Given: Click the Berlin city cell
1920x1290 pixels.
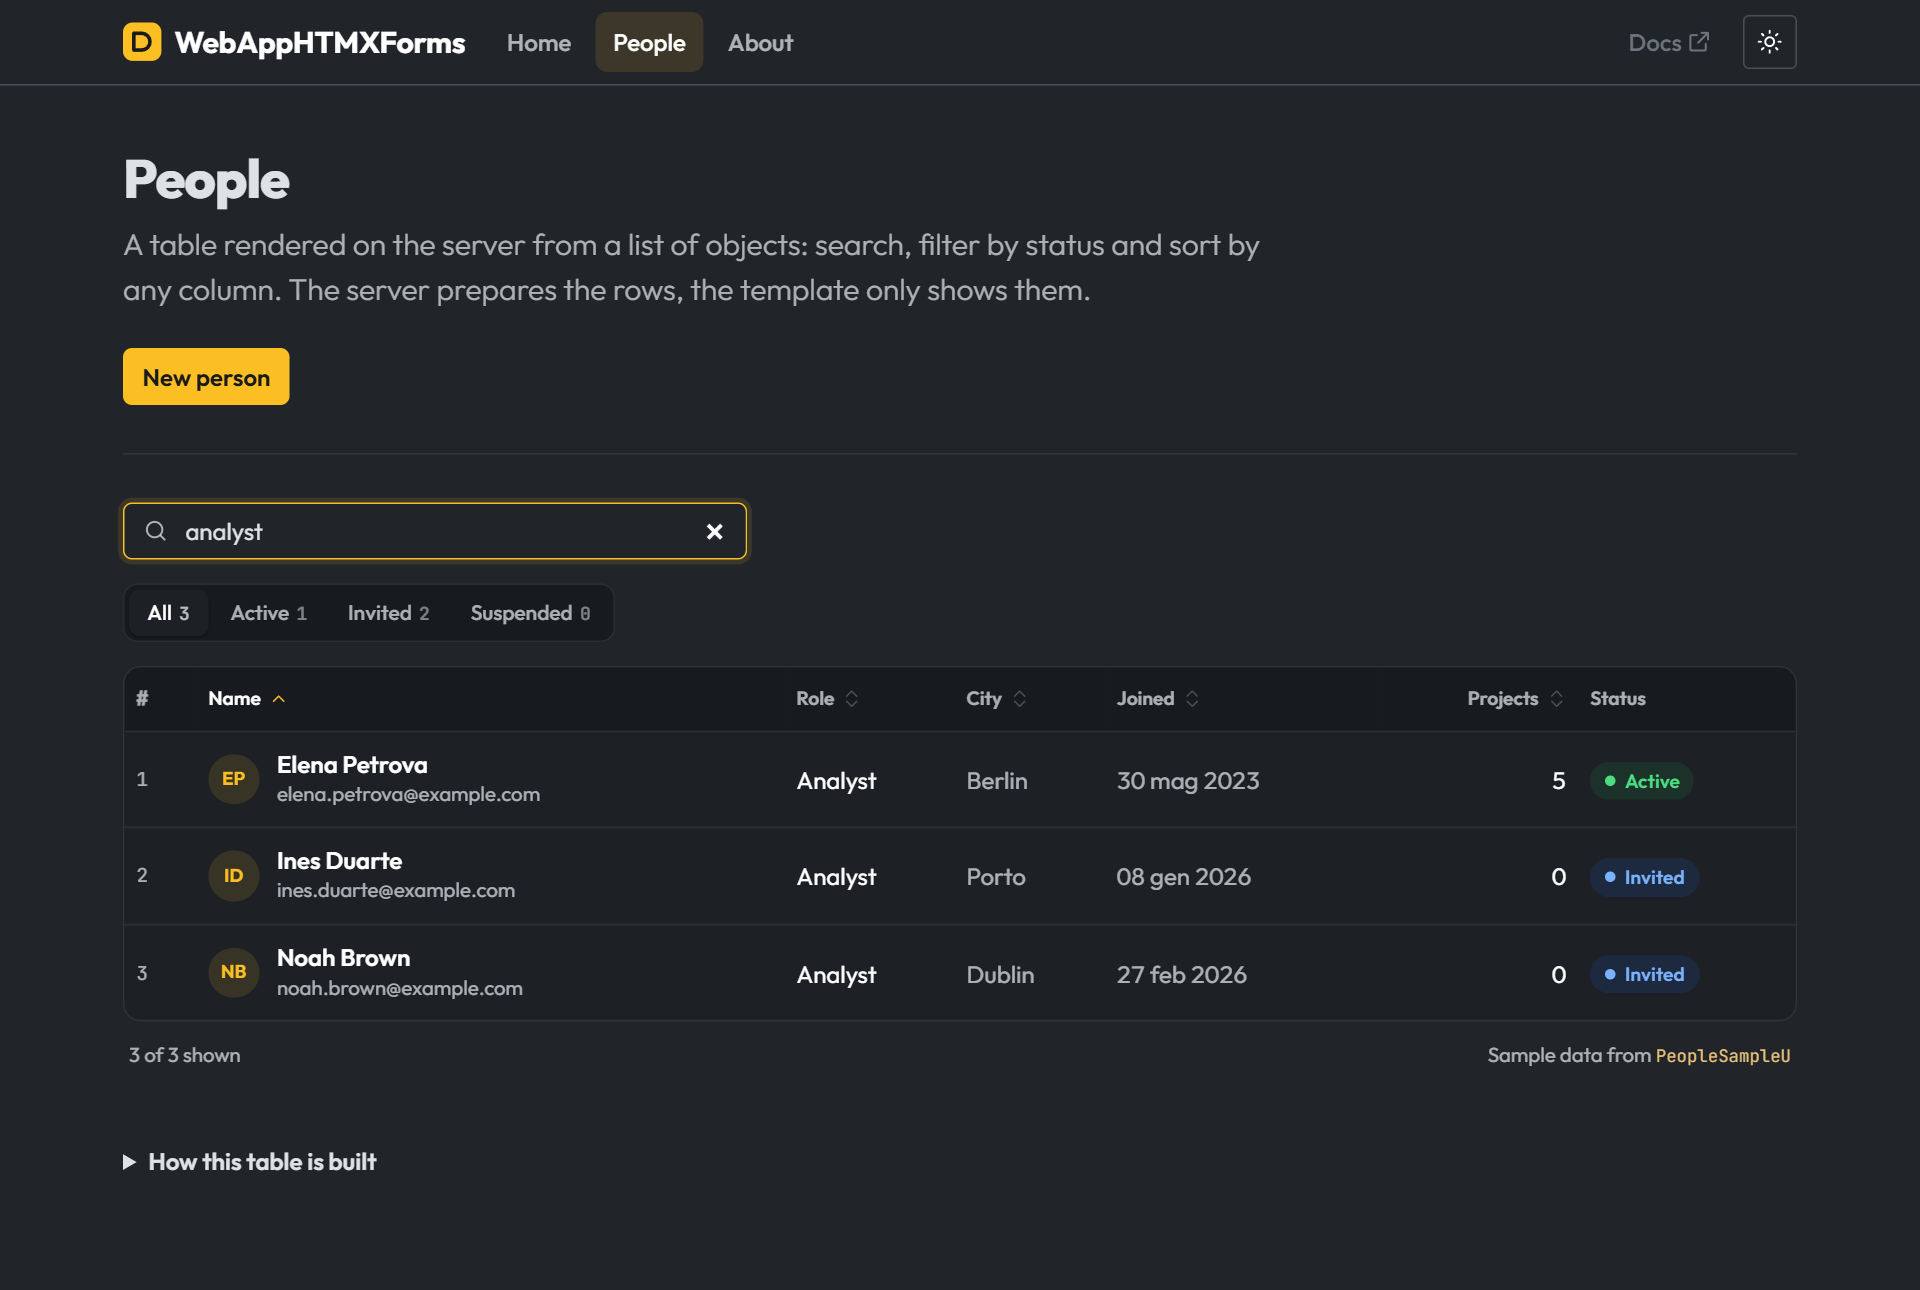Looking at the screenshot, I should click(x=997, y=781).
